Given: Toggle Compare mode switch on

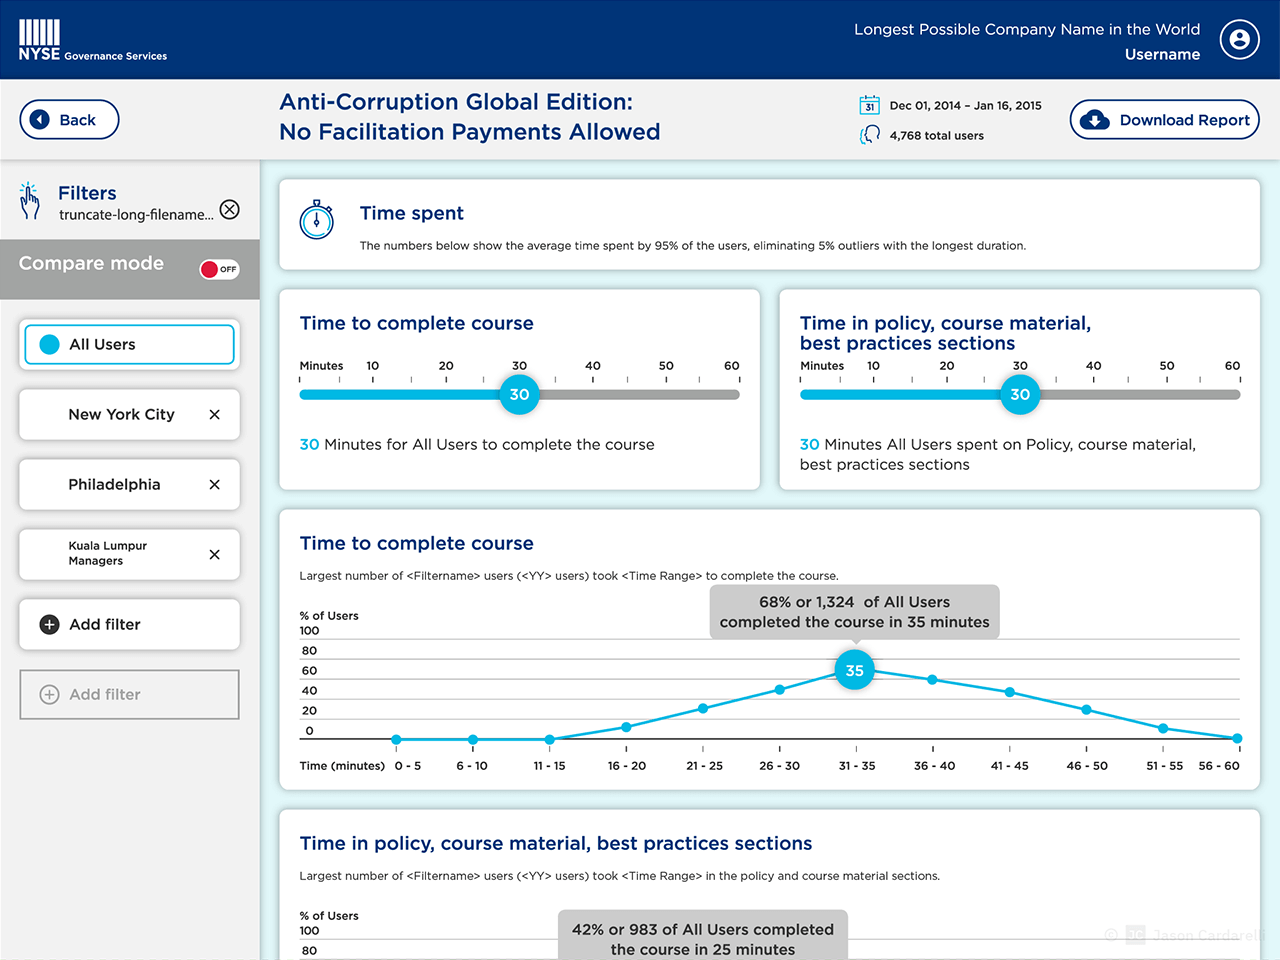Looking at the screenshot, I should 219,269.
